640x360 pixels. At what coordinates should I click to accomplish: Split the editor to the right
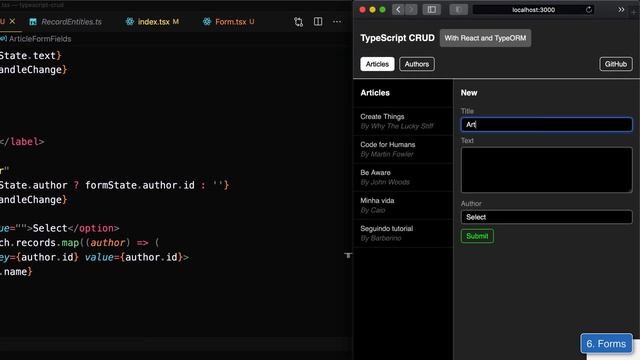coord(318,22)
